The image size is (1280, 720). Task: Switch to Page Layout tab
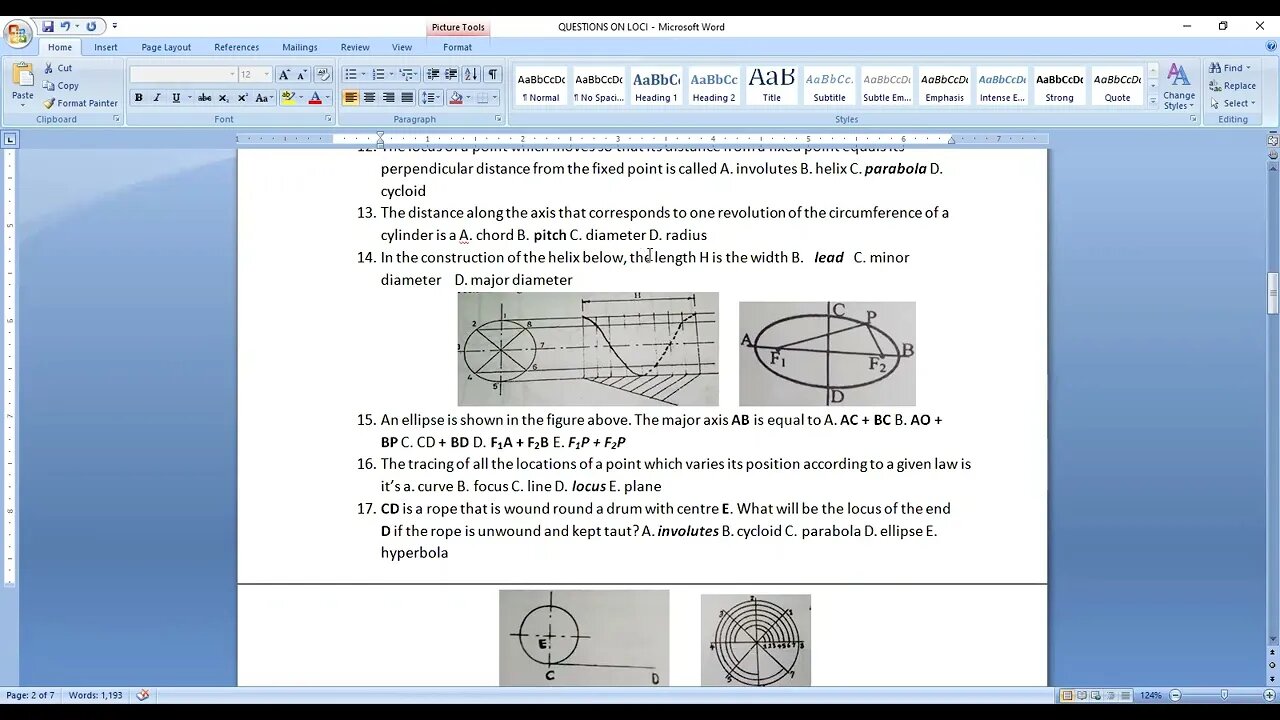166,47
